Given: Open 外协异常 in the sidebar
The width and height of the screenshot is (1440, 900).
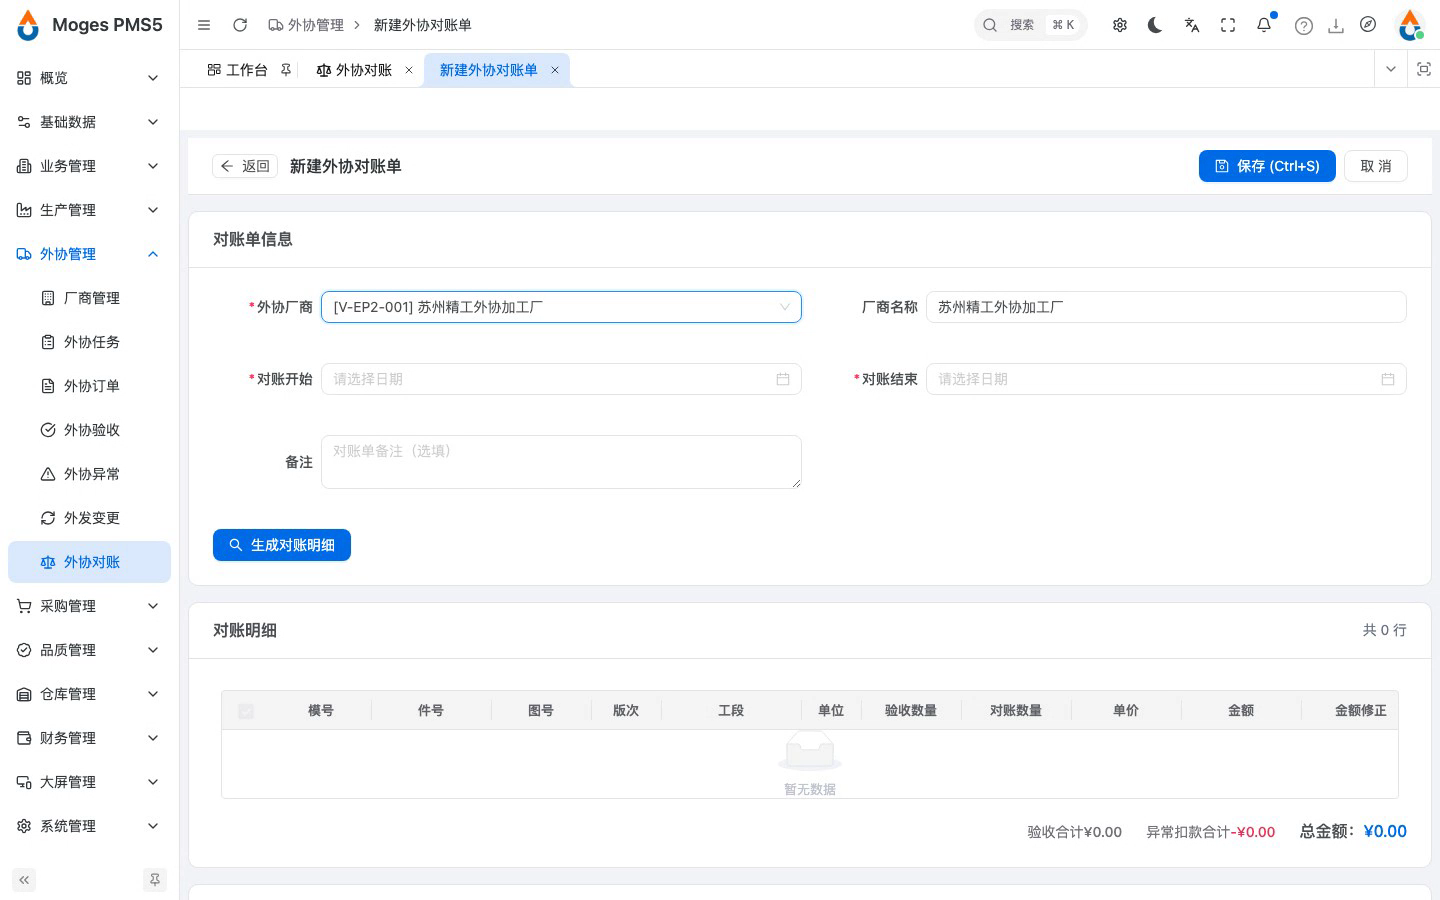Looking at the screenshot, I should coord(89,474).
